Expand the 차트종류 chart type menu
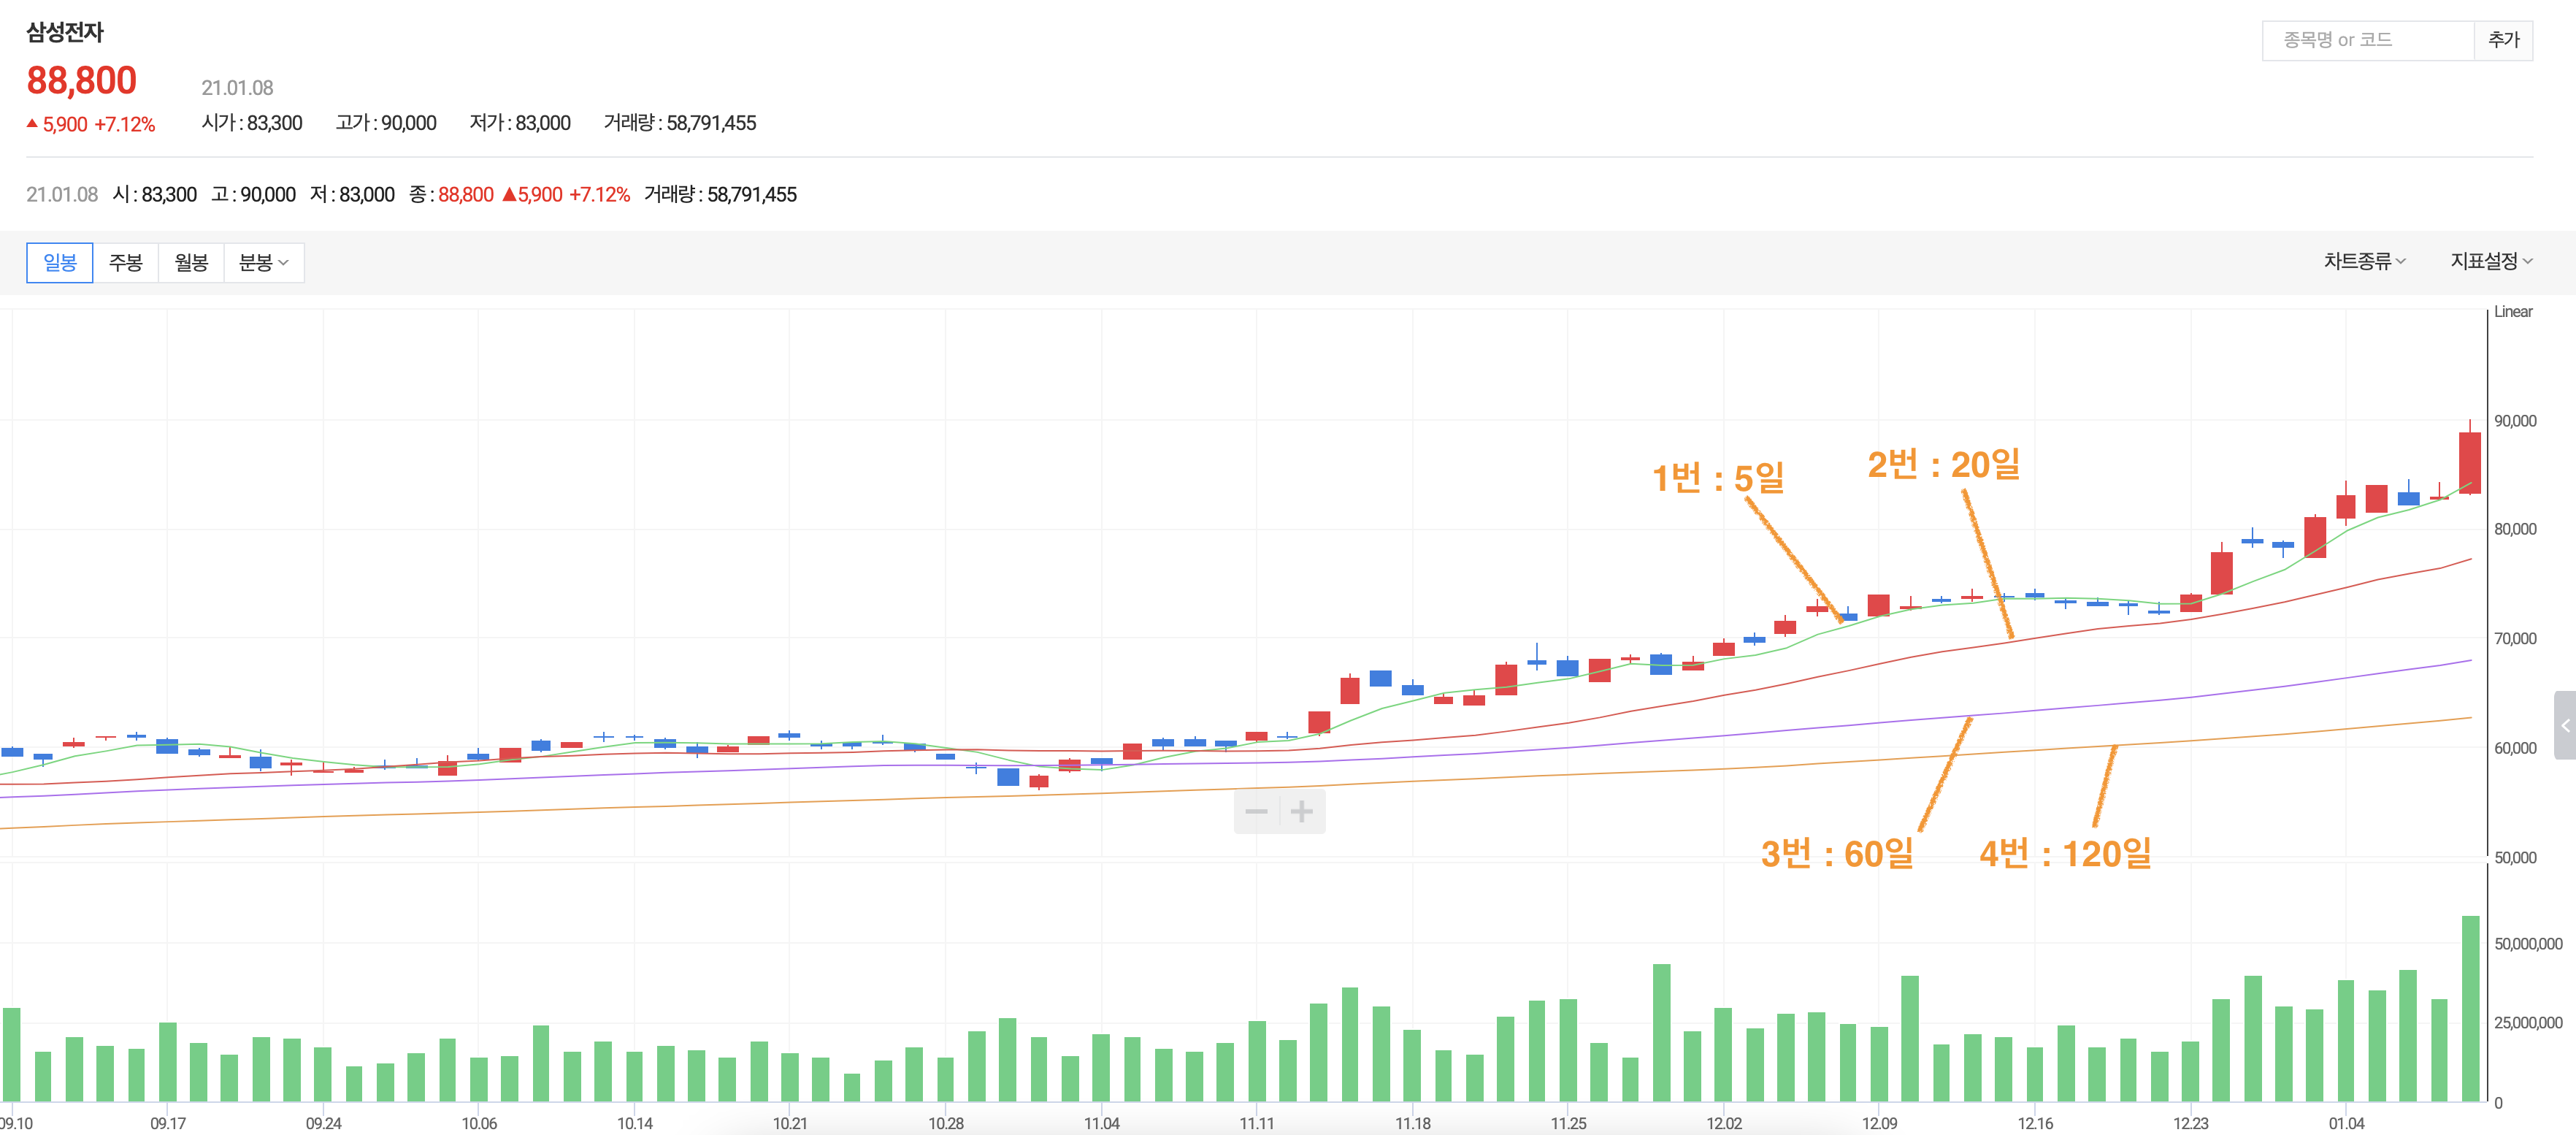The height and width of the screenshot is (1135, 2576). 2364,261
